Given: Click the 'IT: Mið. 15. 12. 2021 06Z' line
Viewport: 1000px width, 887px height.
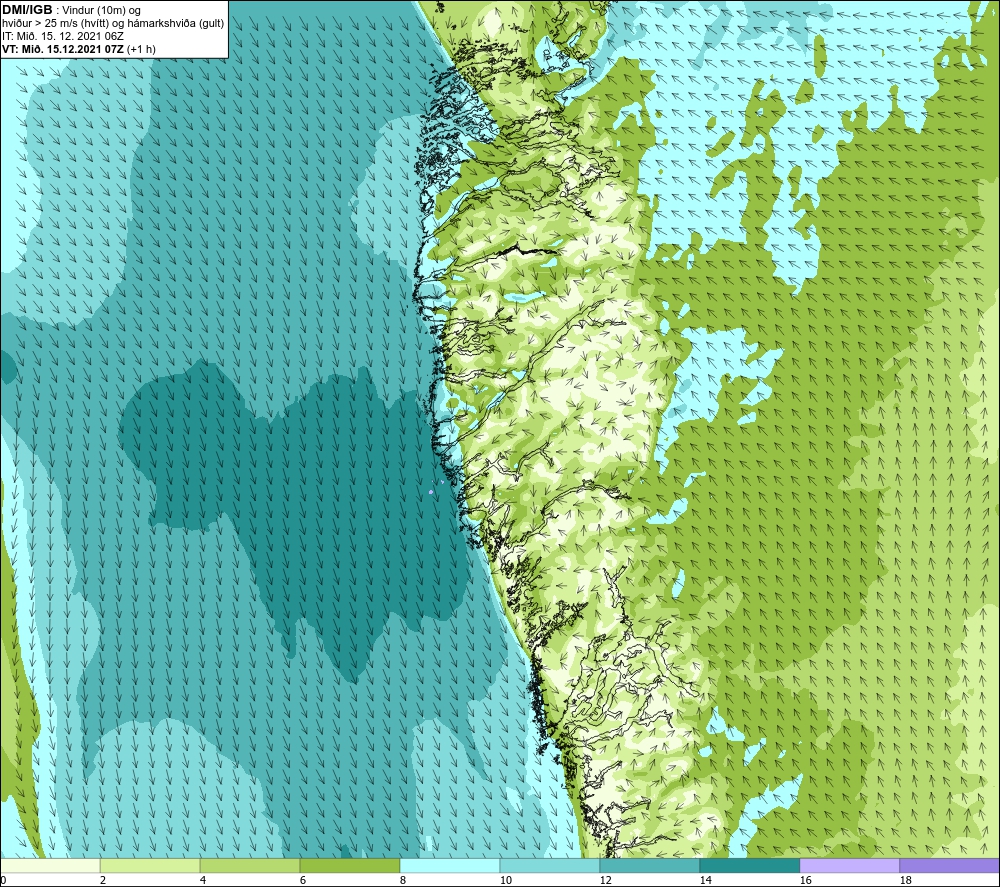Looking at the screenshot, I should (62, 36).
